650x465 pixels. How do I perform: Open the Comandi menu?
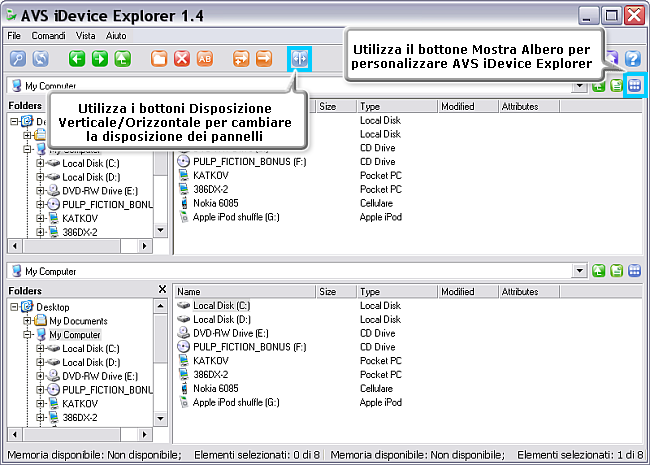coord(49,36)
